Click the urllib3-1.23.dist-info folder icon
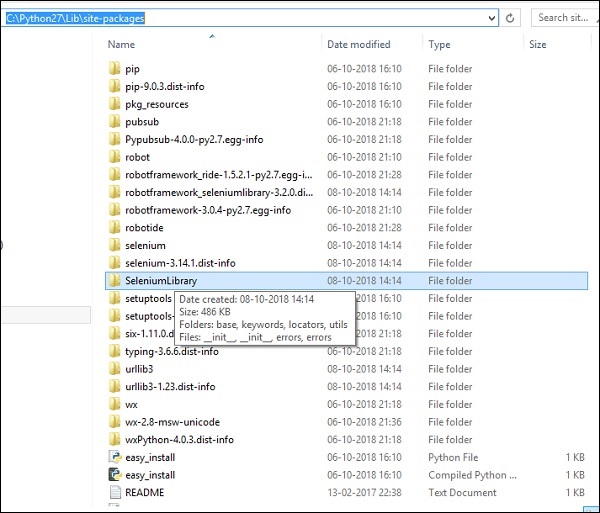Screen dimensions: 600x513 pyautogui.click(x=114, y=386)
